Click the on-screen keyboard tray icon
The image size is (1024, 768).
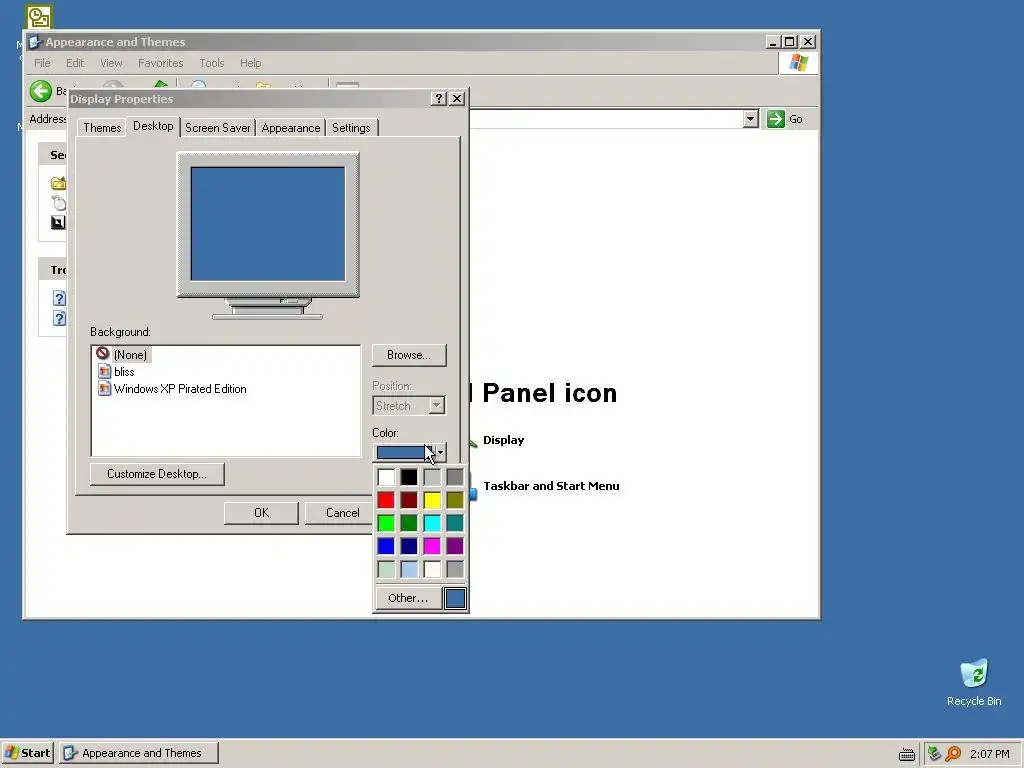[906, 754]
